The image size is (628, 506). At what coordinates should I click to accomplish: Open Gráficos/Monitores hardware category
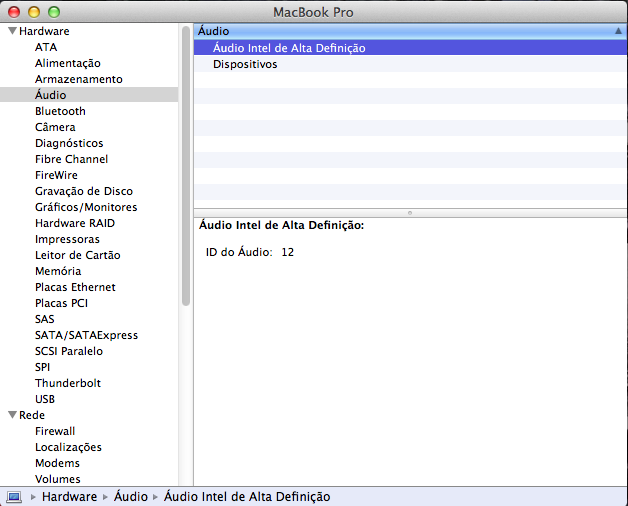tap(86, 207)
